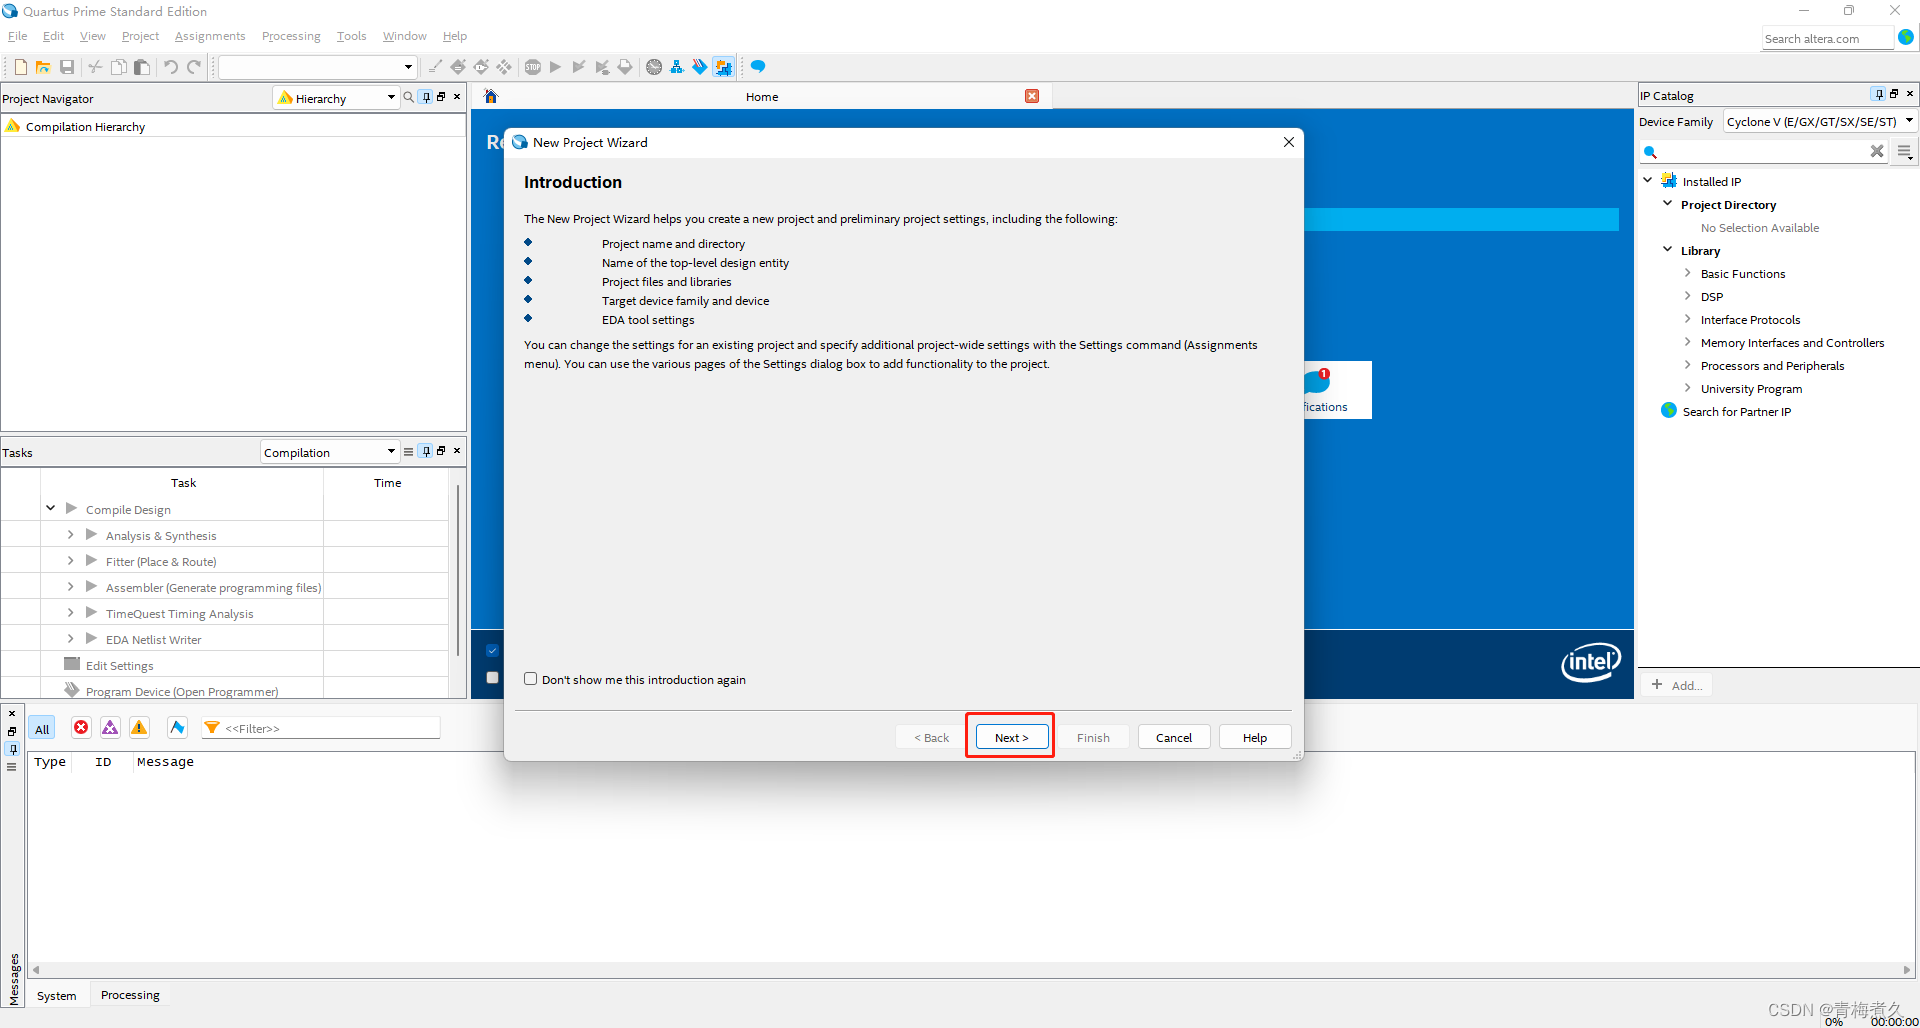Close the Home tab with red X

click(x=1032, y=96)
